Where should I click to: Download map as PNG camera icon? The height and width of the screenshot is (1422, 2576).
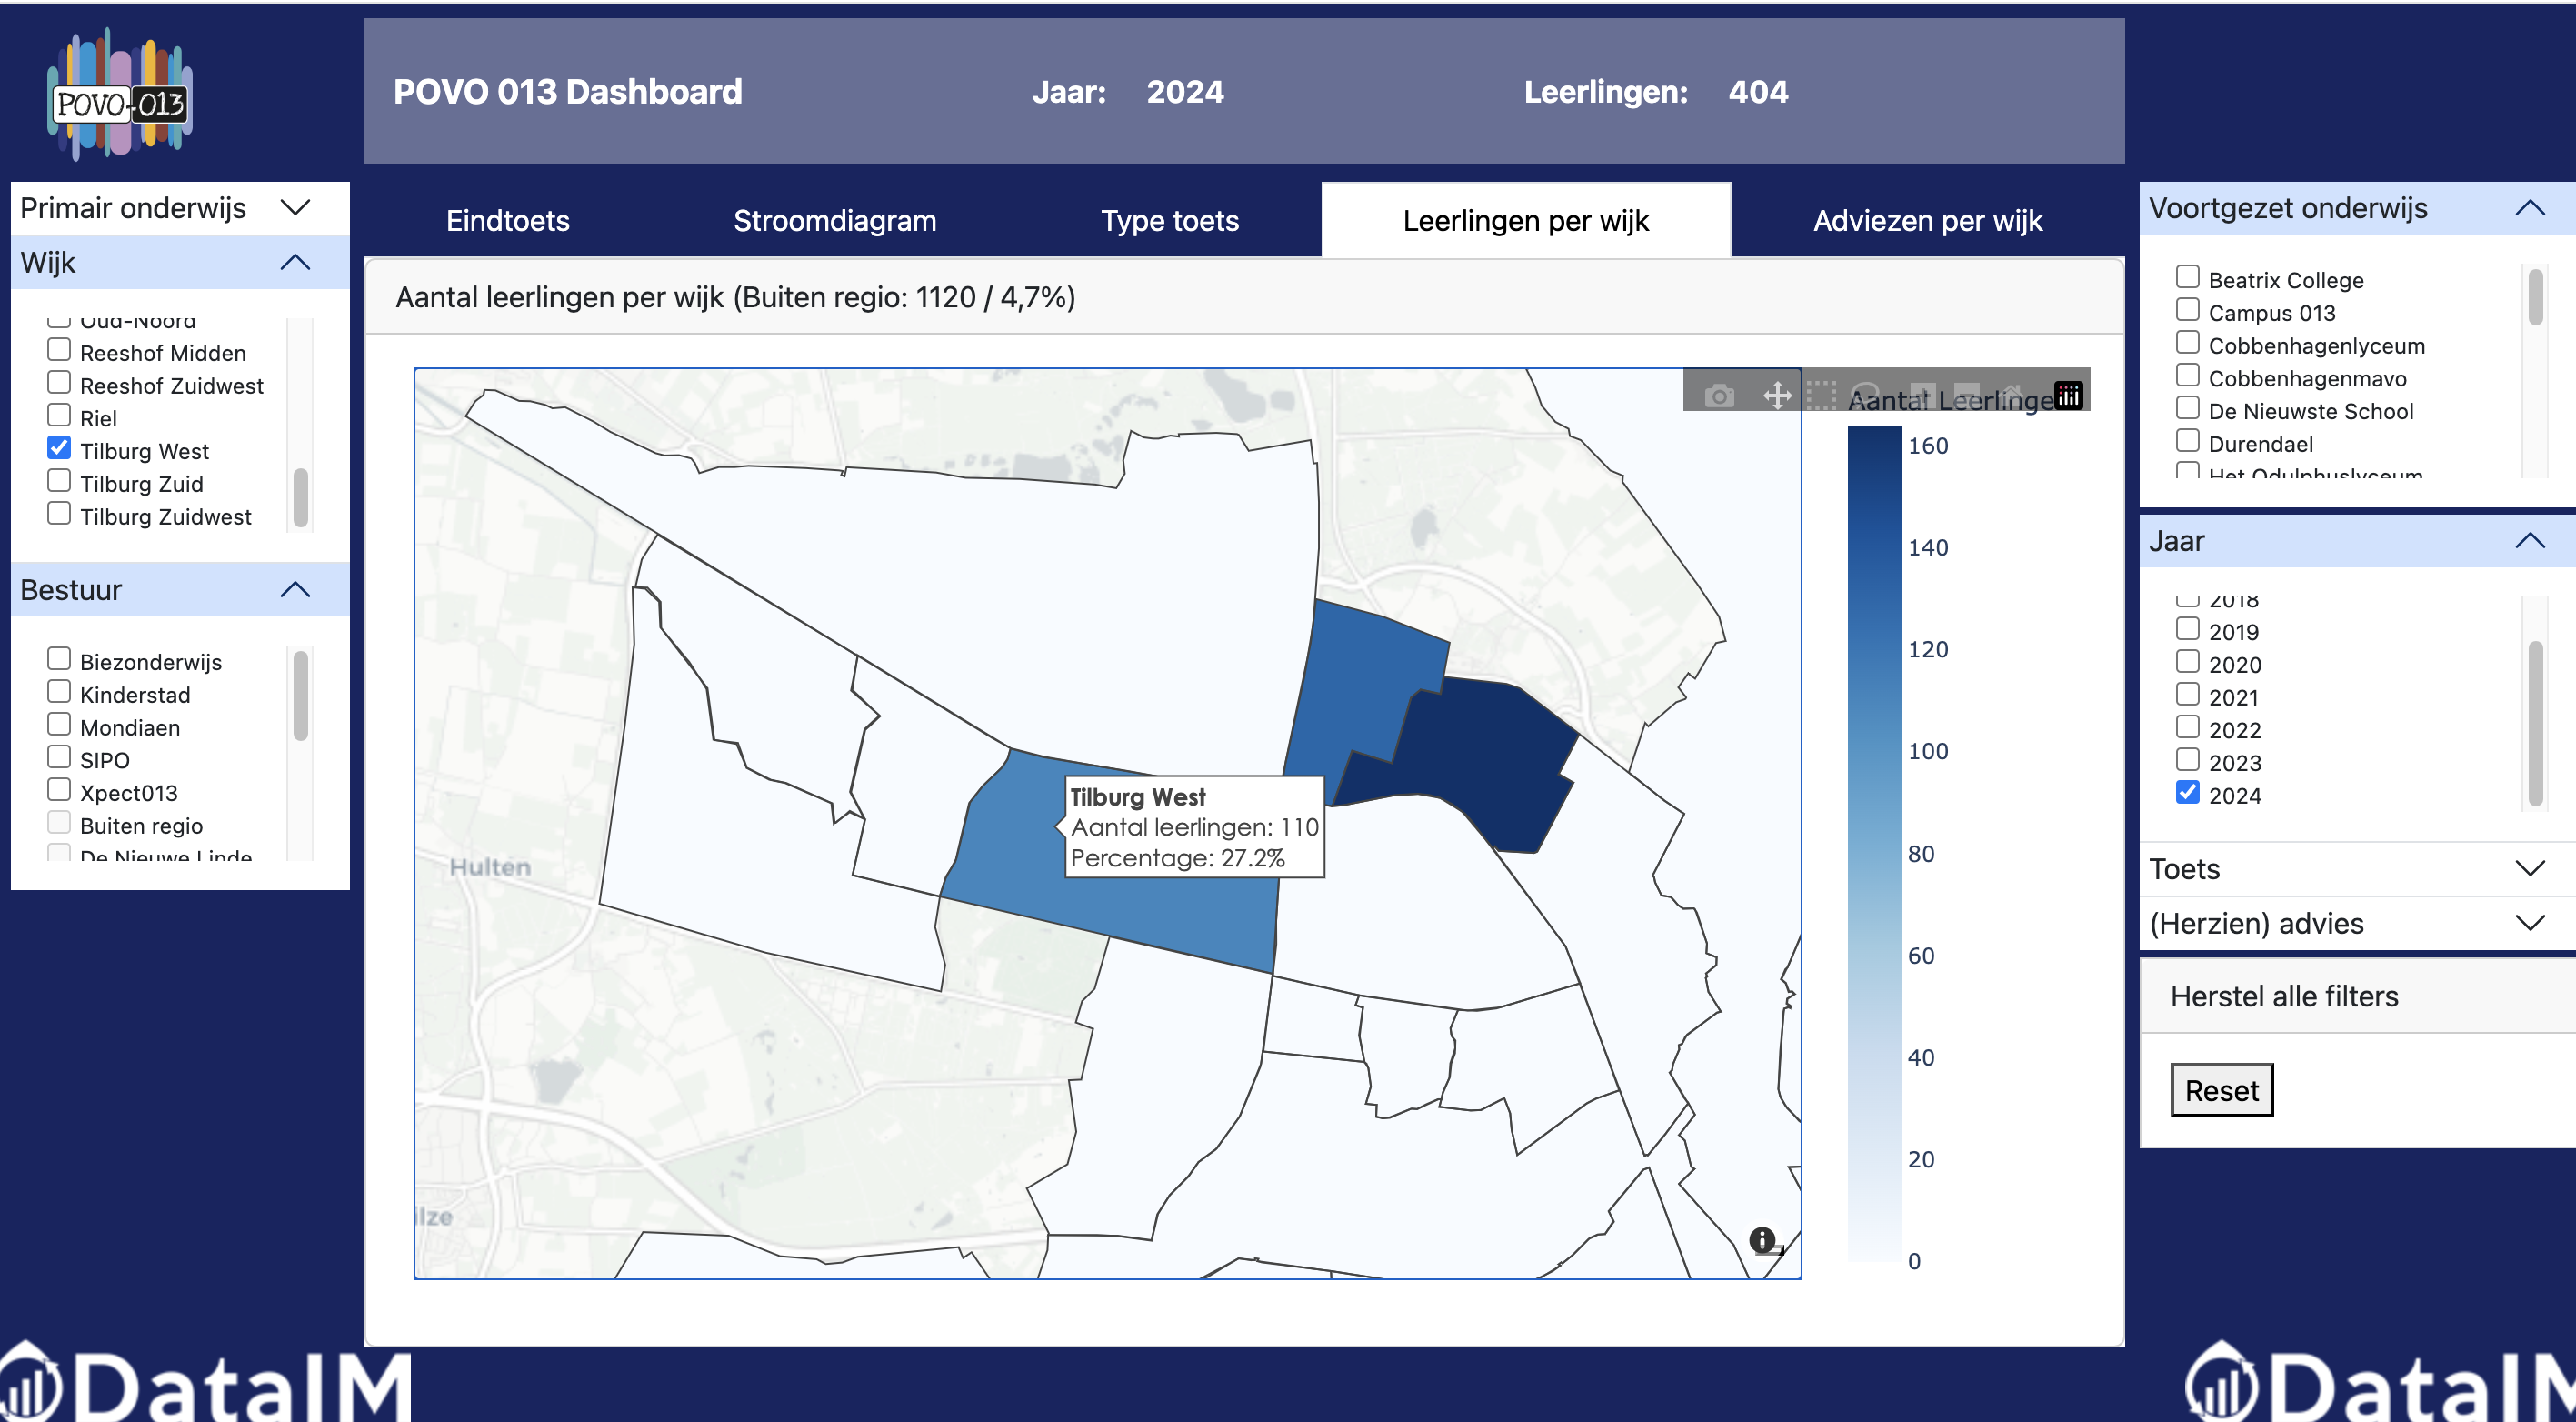point(1719,396)
